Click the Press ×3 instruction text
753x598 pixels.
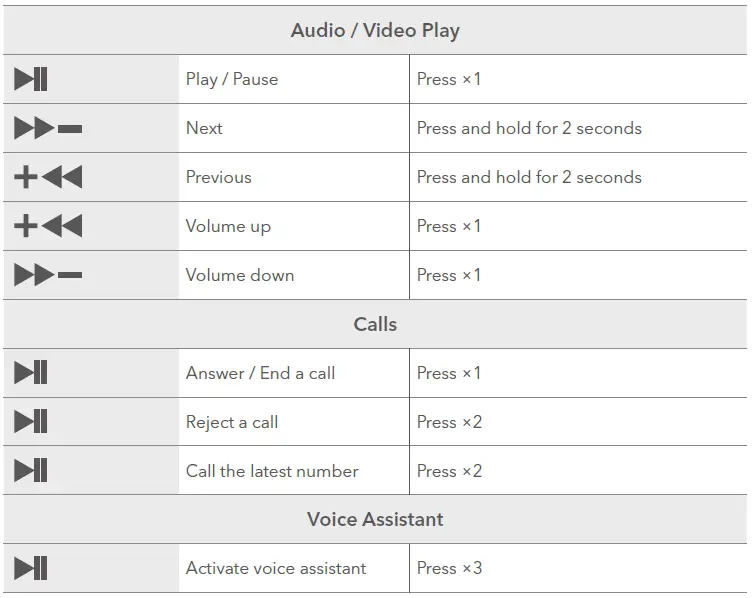click(449, 568)
